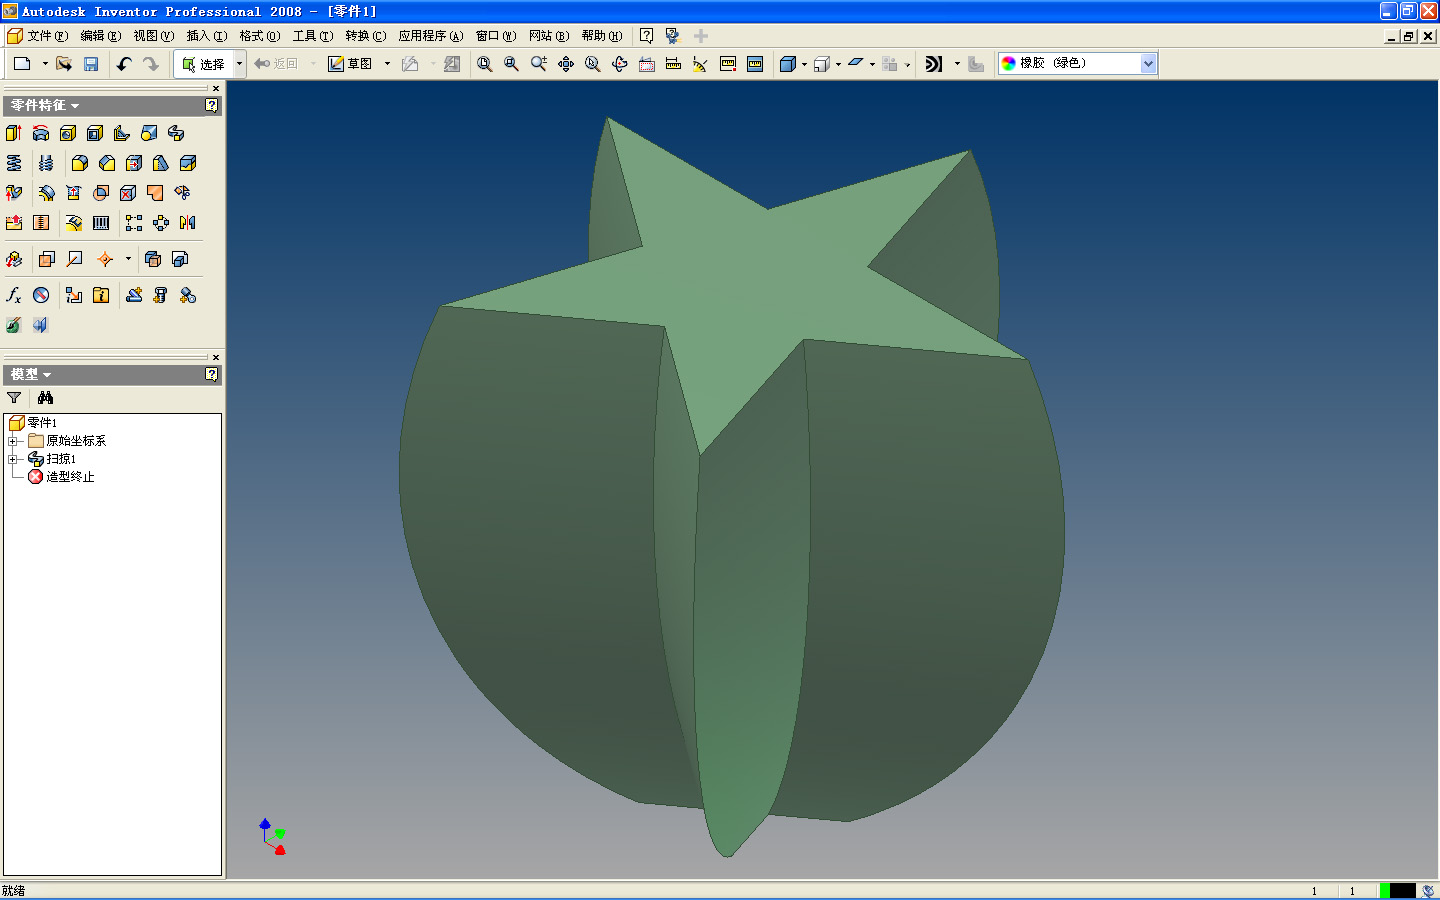Select the Coil feature tool
Viewport: 1440px width, 900px height.
[x=14, y=163]
